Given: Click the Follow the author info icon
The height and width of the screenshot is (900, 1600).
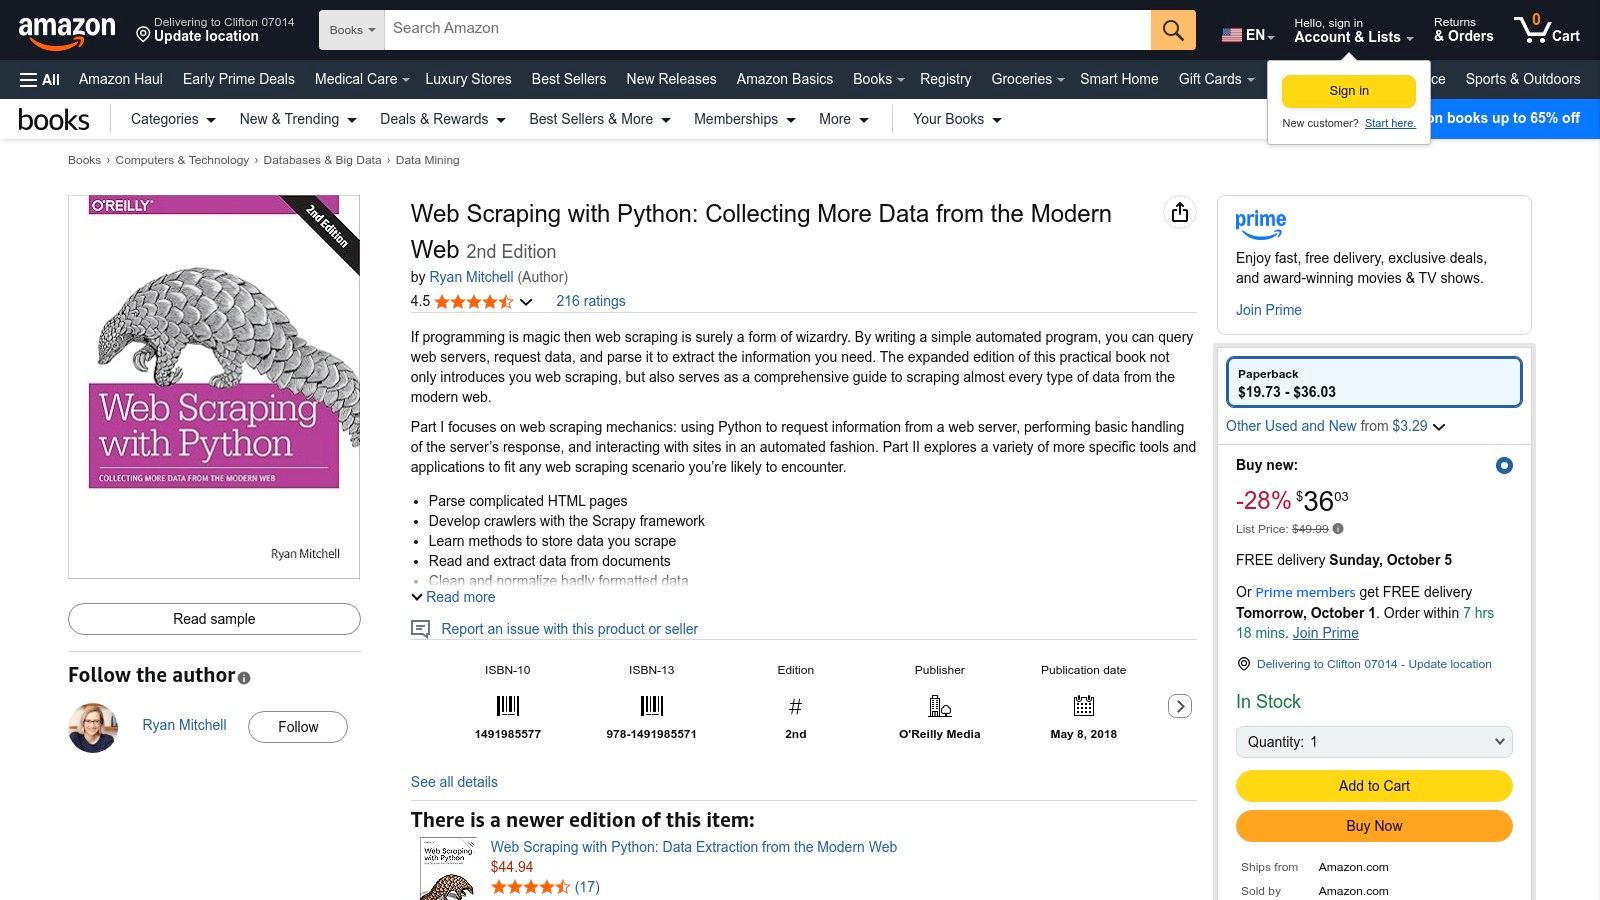Looking at the screenshot, I should pos(244,678).
